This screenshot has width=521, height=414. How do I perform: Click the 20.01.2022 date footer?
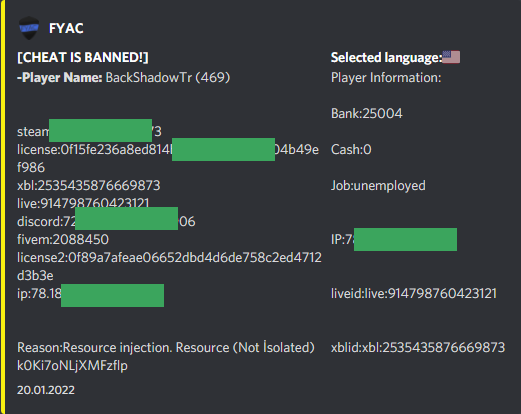[46, 390]
